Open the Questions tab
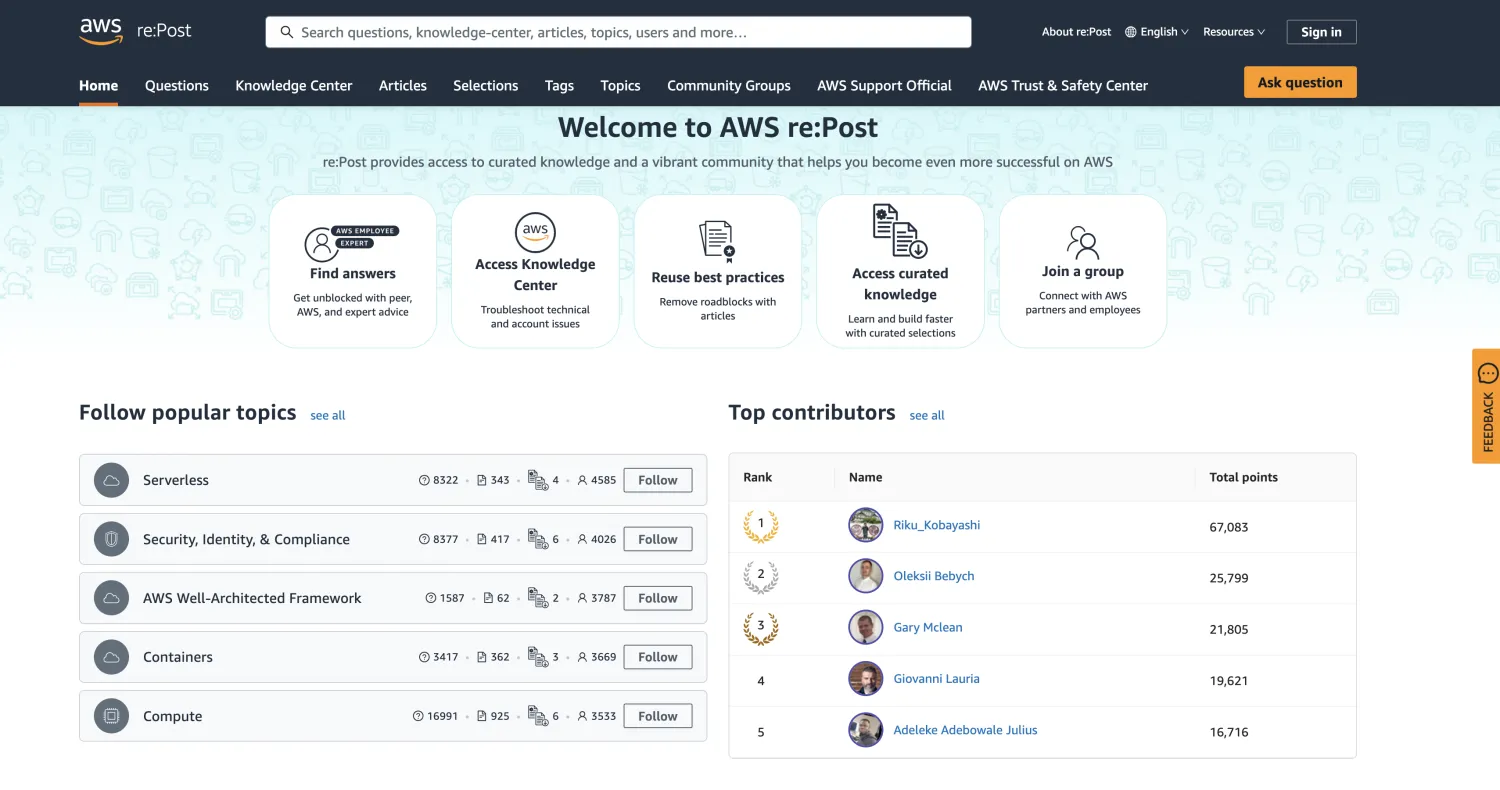 pos(177,86)
